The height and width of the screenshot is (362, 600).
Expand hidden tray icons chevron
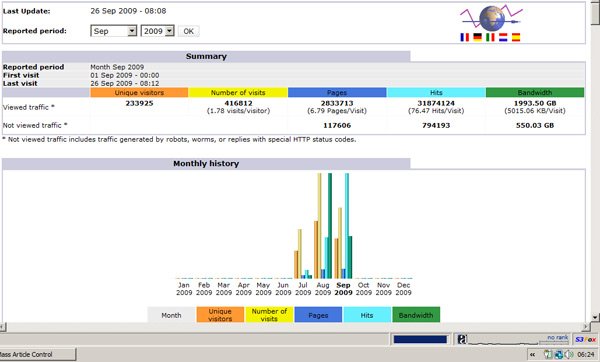532,355
